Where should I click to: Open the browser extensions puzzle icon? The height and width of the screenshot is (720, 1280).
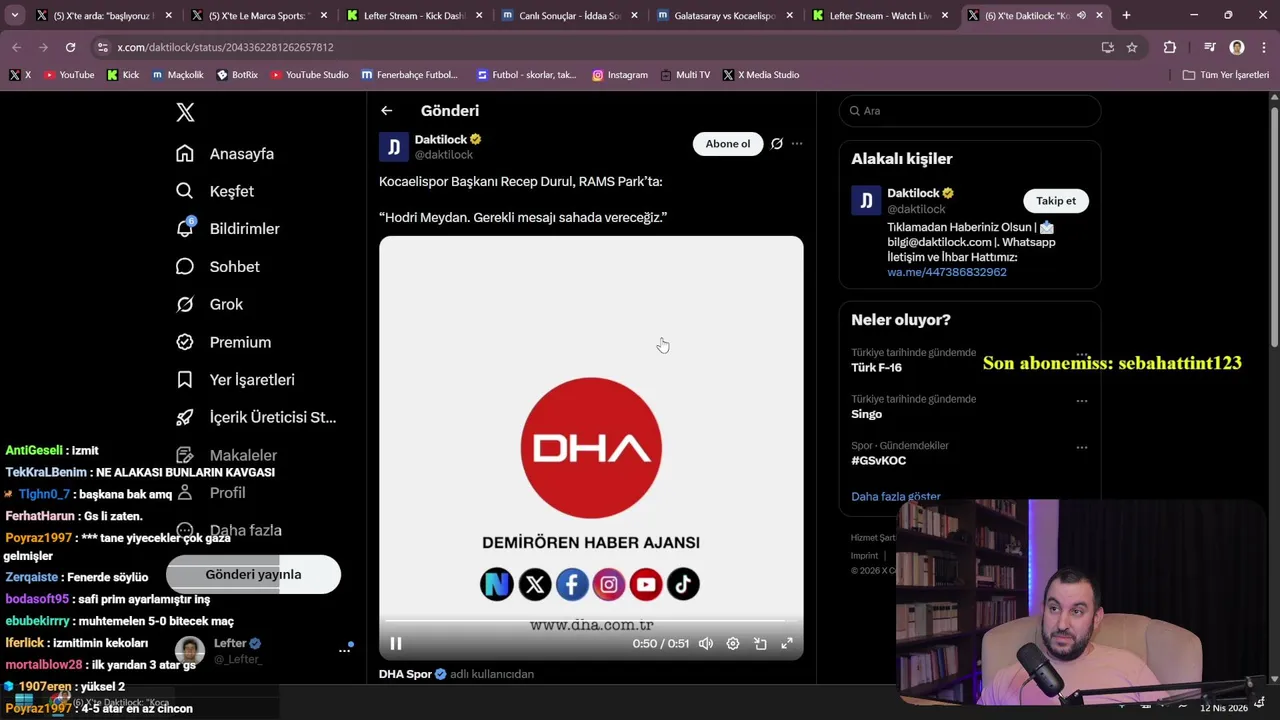pos(1170,47)
